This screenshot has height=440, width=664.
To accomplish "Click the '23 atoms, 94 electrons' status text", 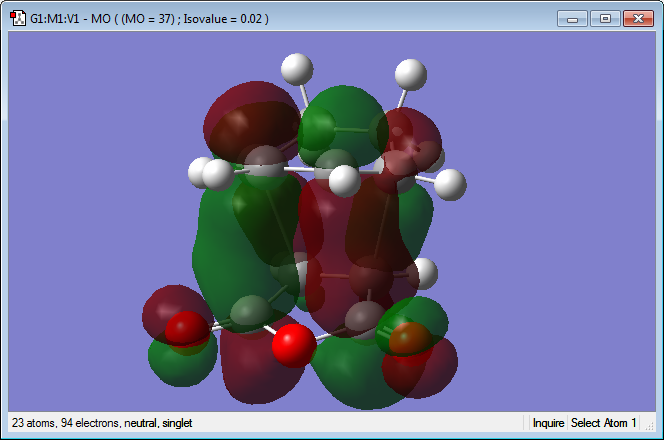I will 102,423.
